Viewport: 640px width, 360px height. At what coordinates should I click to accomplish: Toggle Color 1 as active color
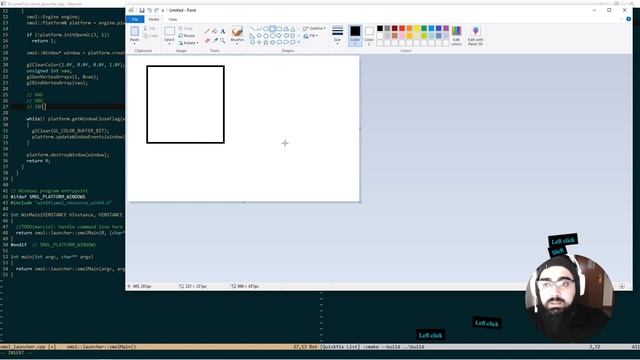click(x=355, y=36)
